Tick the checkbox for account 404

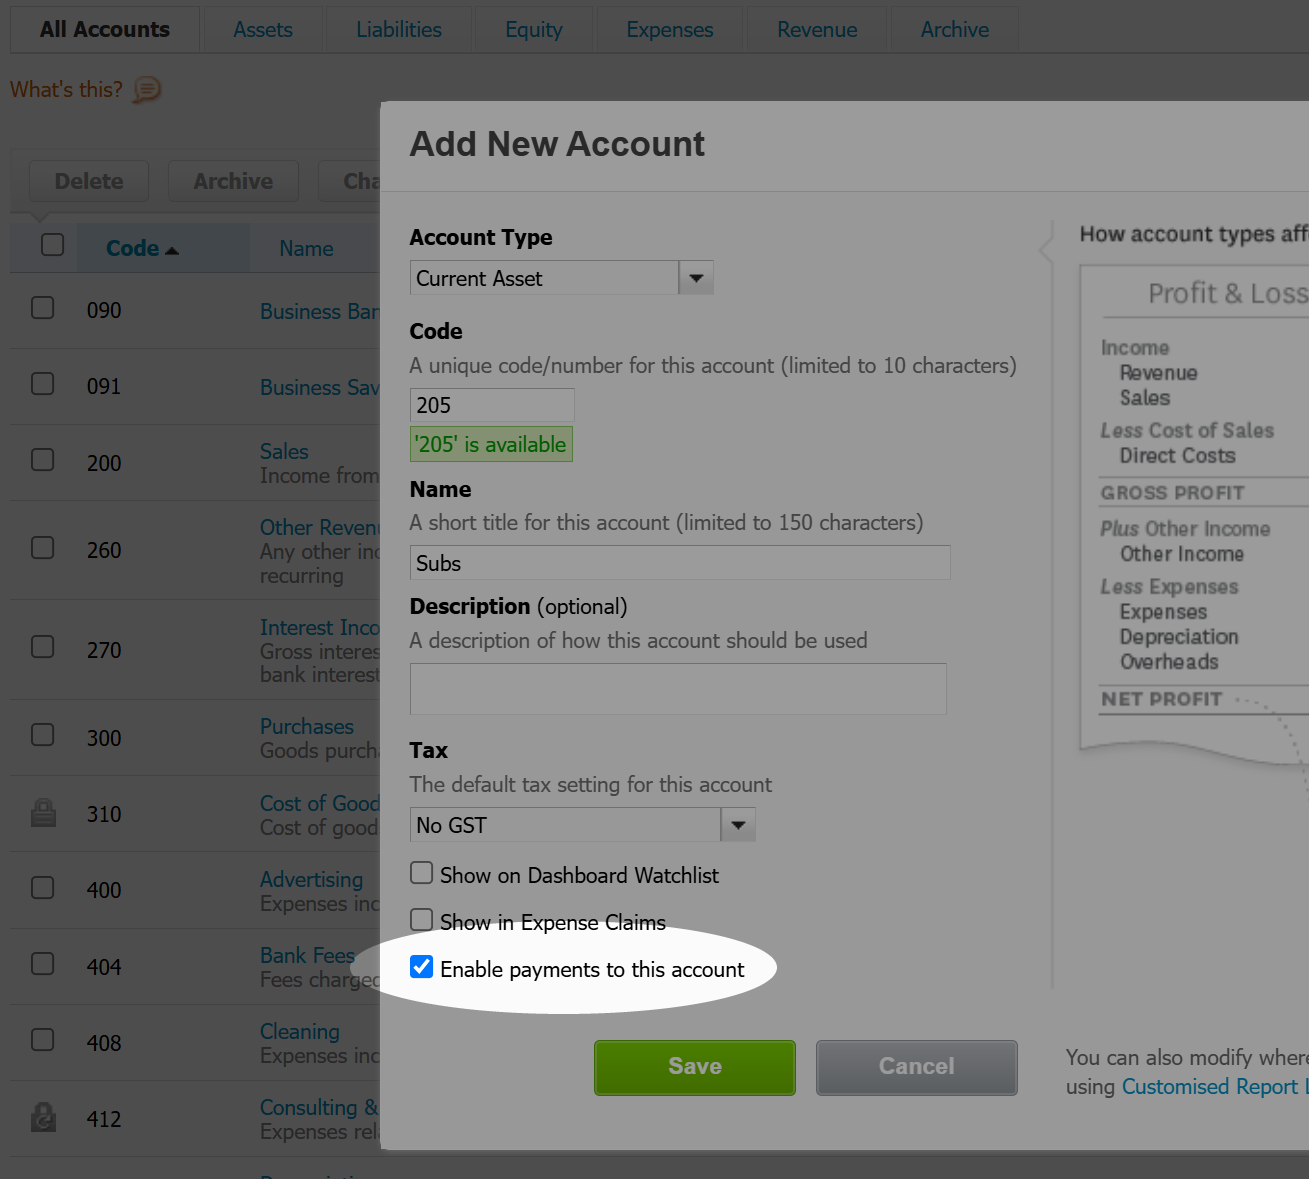click(42, 963)
